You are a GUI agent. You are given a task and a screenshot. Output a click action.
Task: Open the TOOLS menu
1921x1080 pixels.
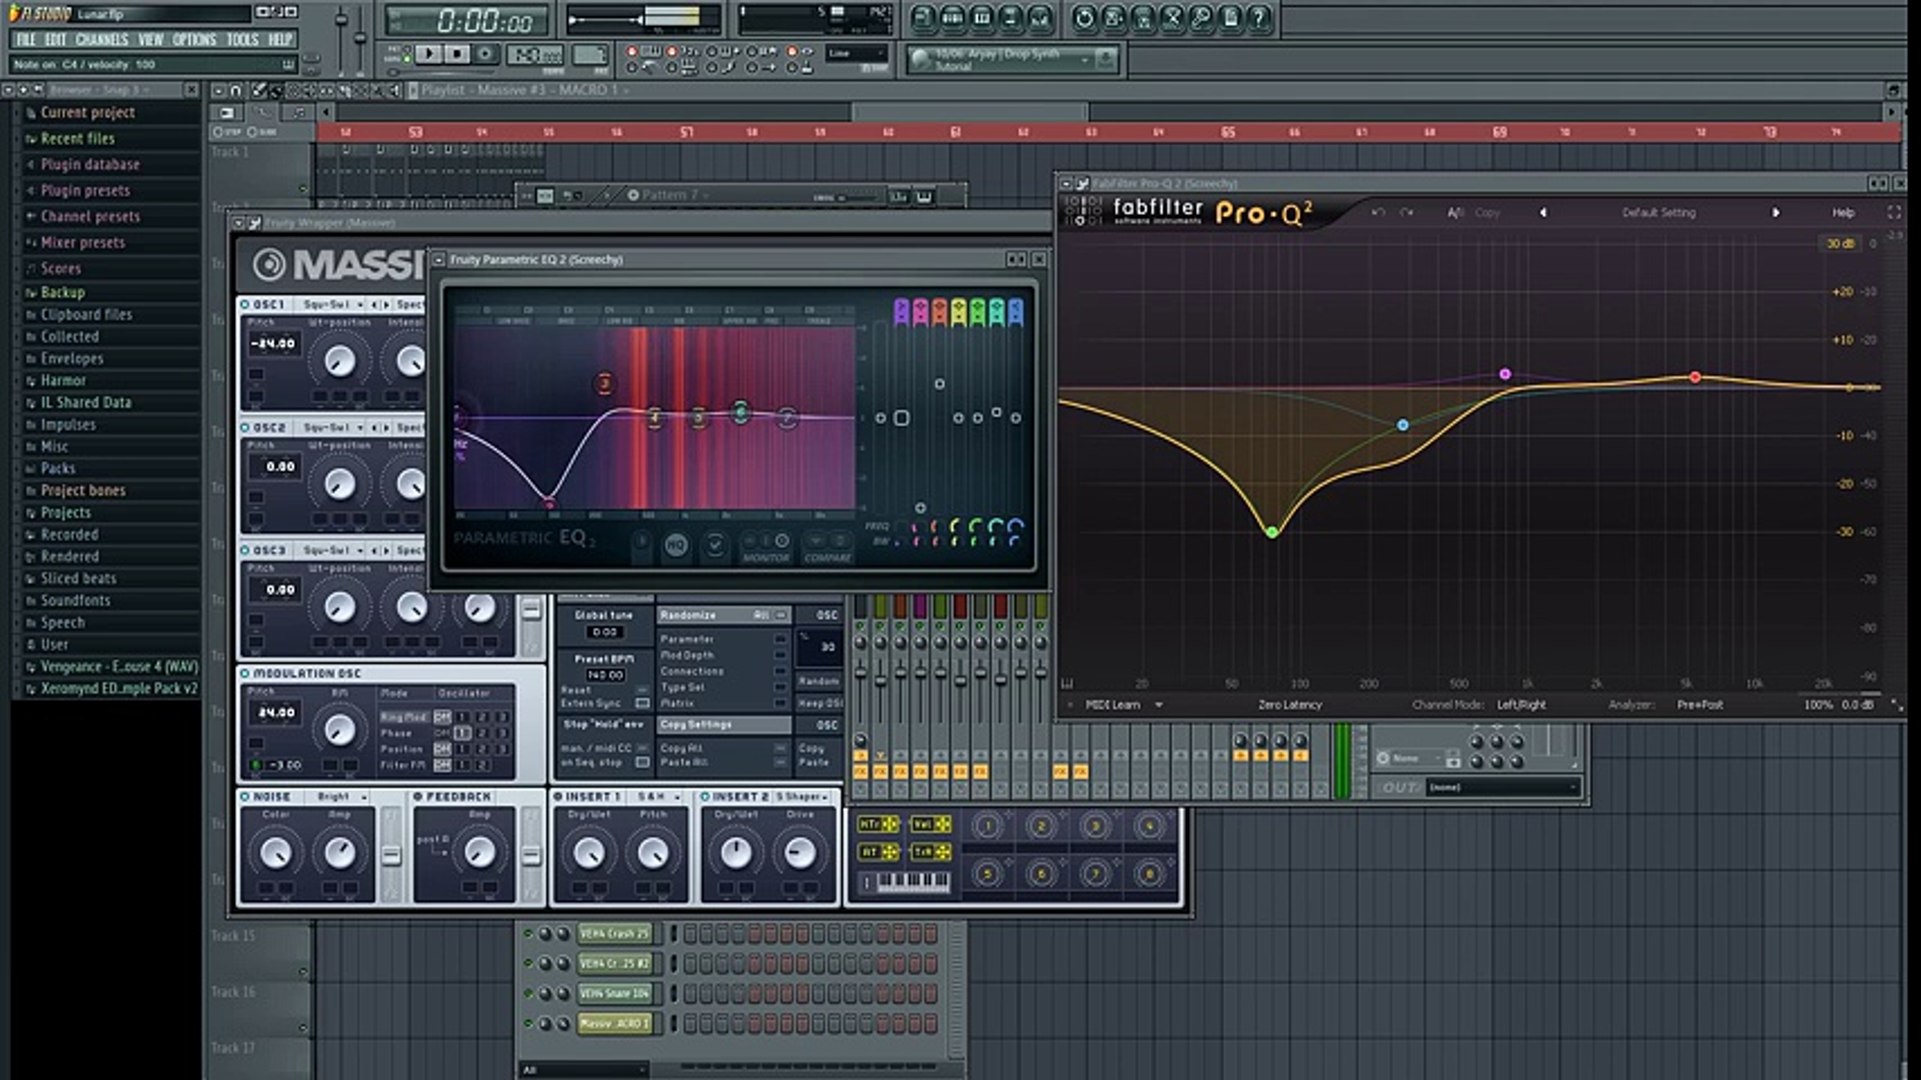pyautogui.click(x=242, y=40)
